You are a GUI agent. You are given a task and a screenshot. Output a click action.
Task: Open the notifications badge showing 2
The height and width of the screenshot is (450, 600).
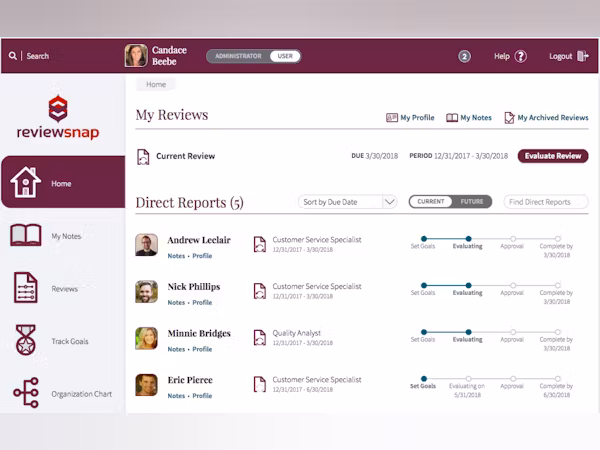coord(464,56)
